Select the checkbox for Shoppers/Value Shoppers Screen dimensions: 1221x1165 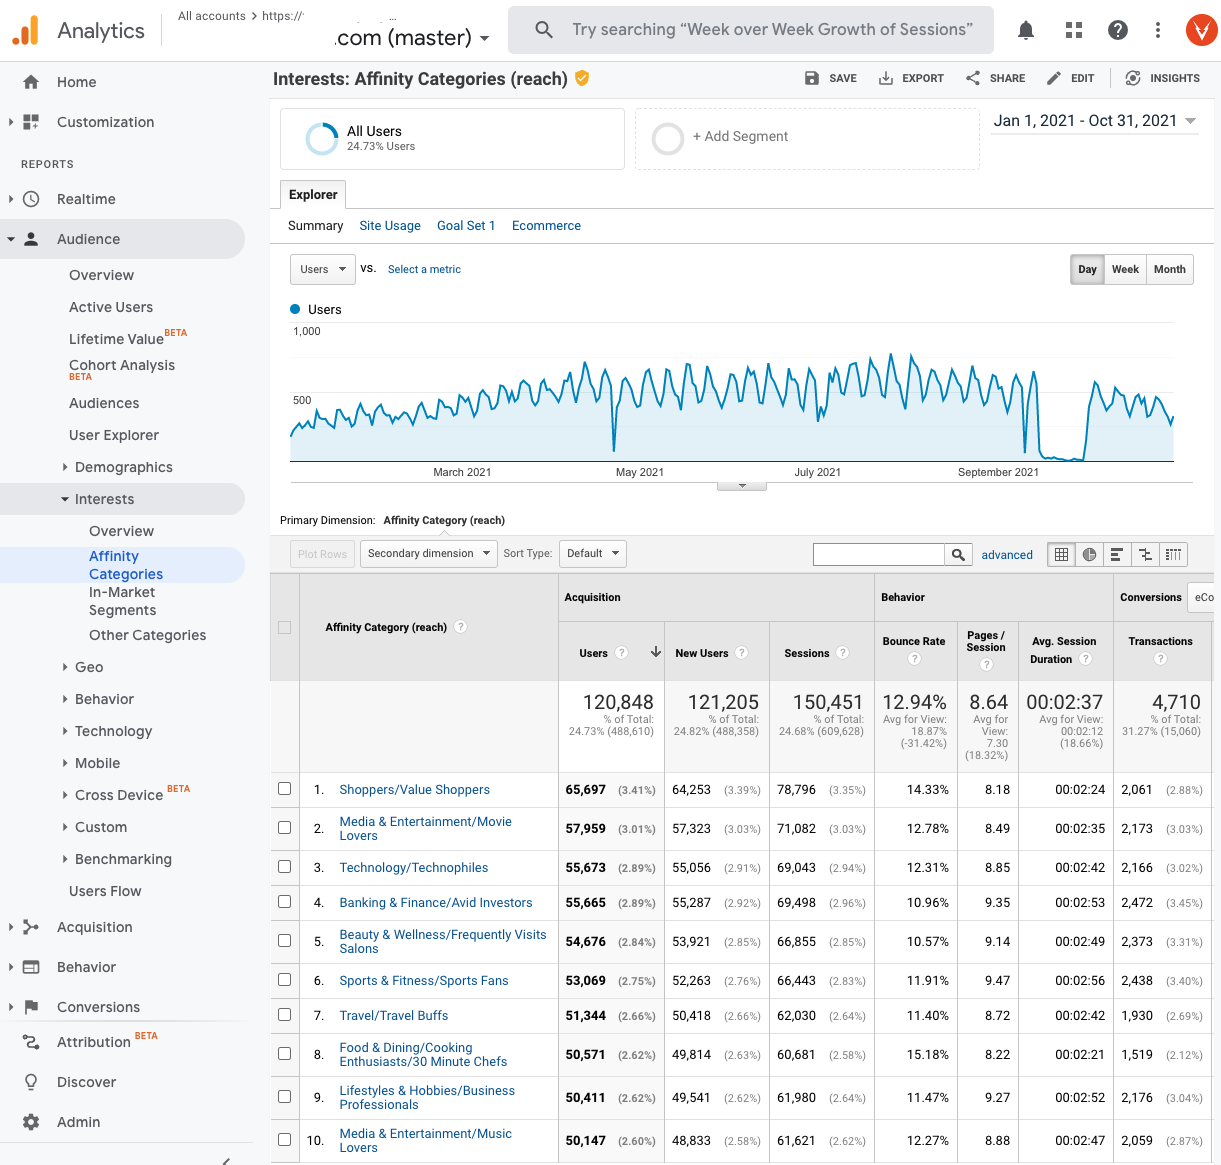(x=284, y=789)
